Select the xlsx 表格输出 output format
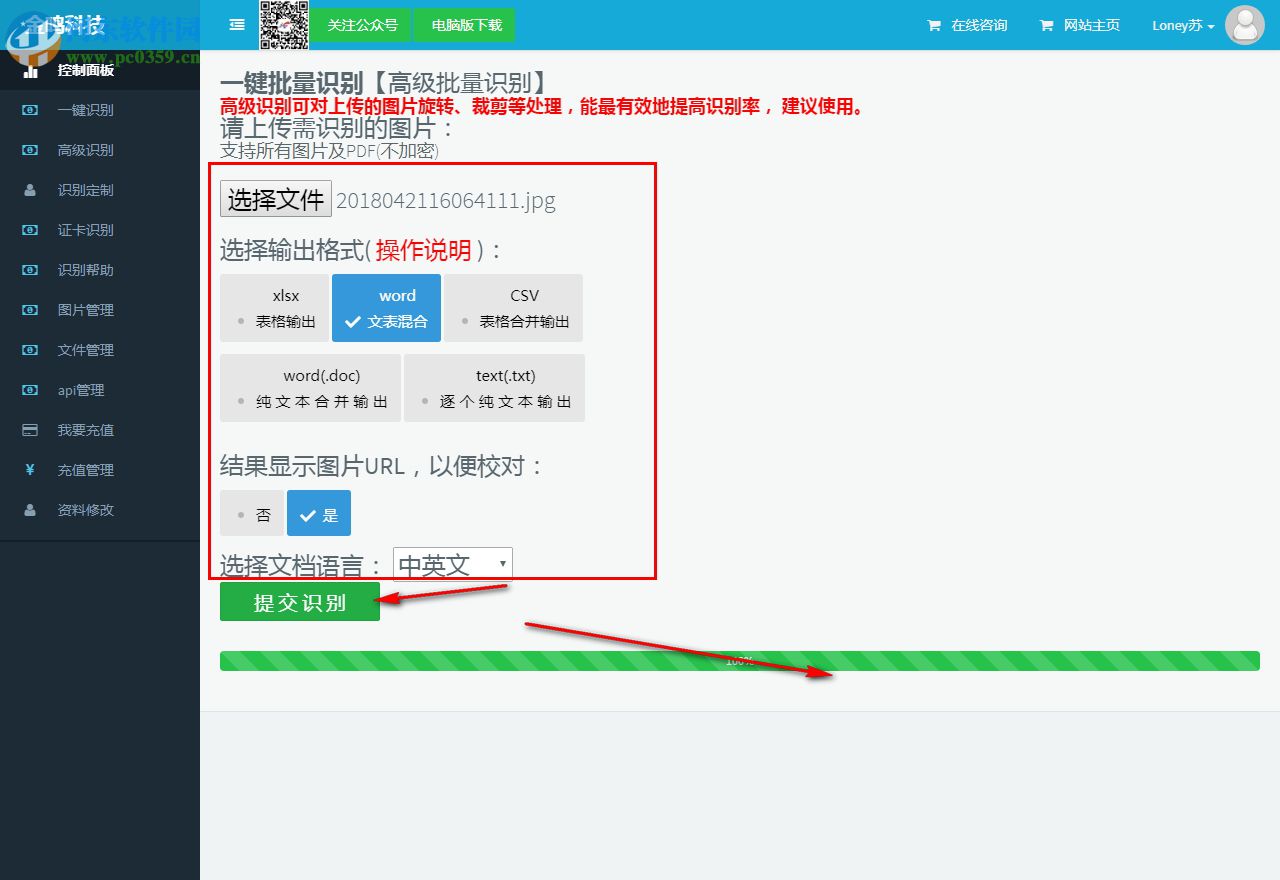This screenshot has height=880, width=1280. pyautogui.click(x=274, y=307)
